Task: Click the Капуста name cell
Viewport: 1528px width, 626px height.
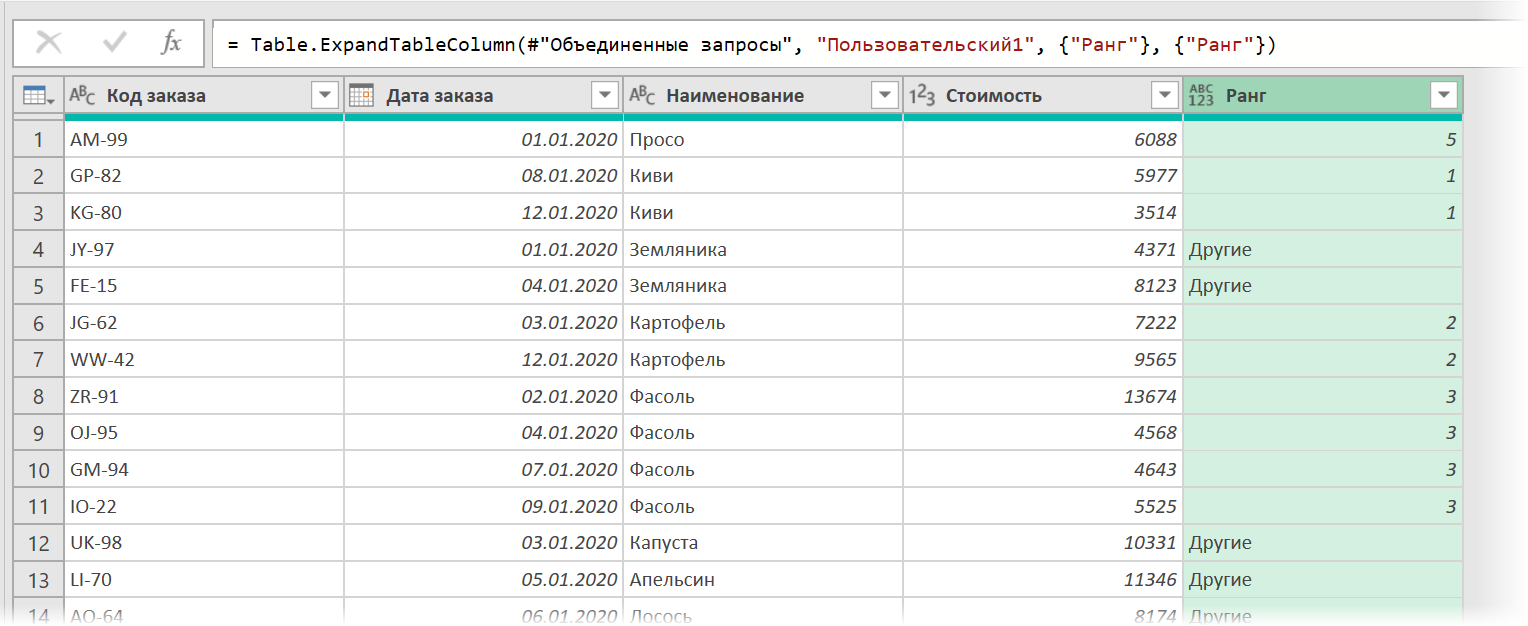Action: coord(763,543)
